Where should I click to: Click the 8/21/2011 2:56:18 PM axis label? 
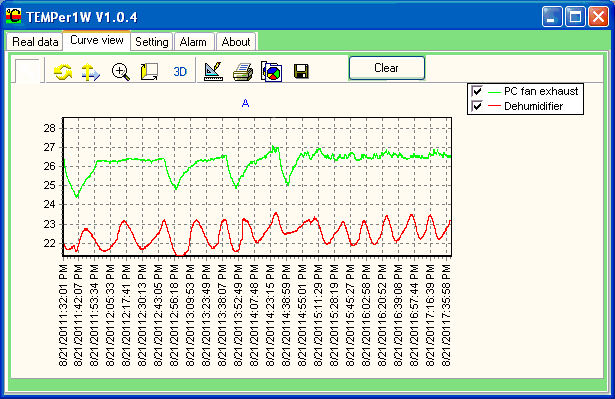pyautogui.click(x=175, y=315)
